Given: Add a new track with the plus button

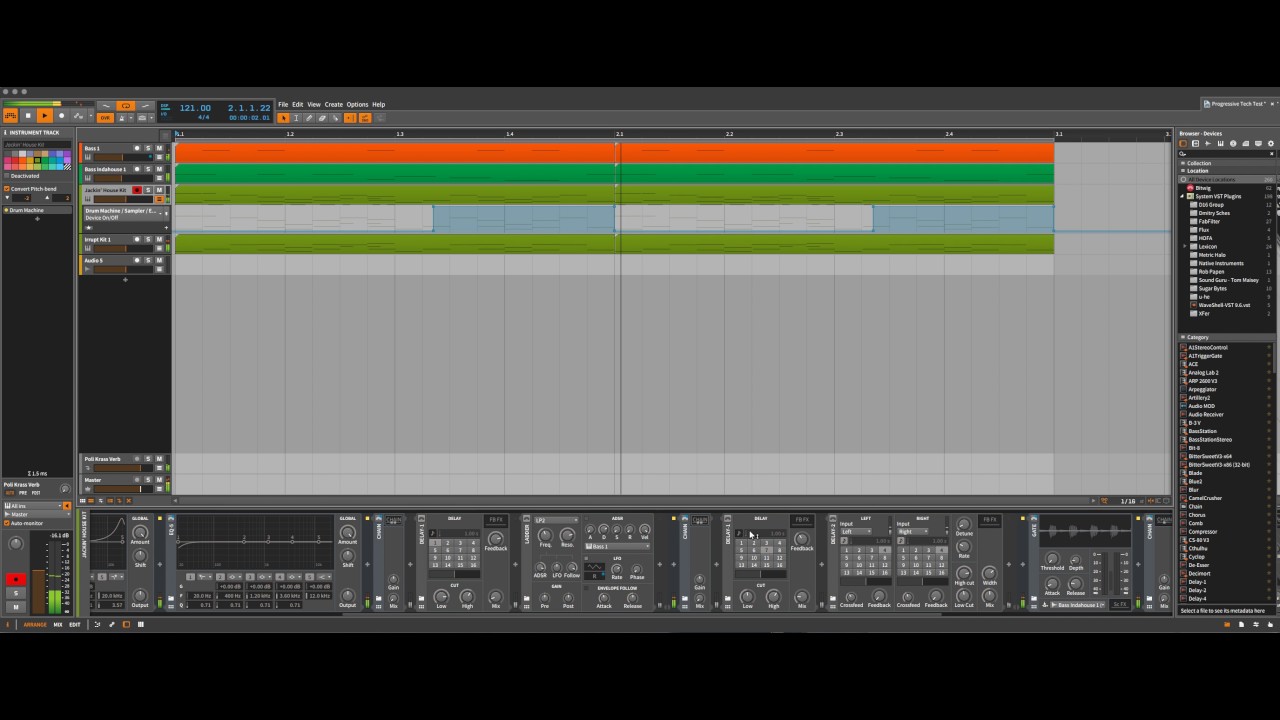Looking at the screenshot, I should click(125, 280).
